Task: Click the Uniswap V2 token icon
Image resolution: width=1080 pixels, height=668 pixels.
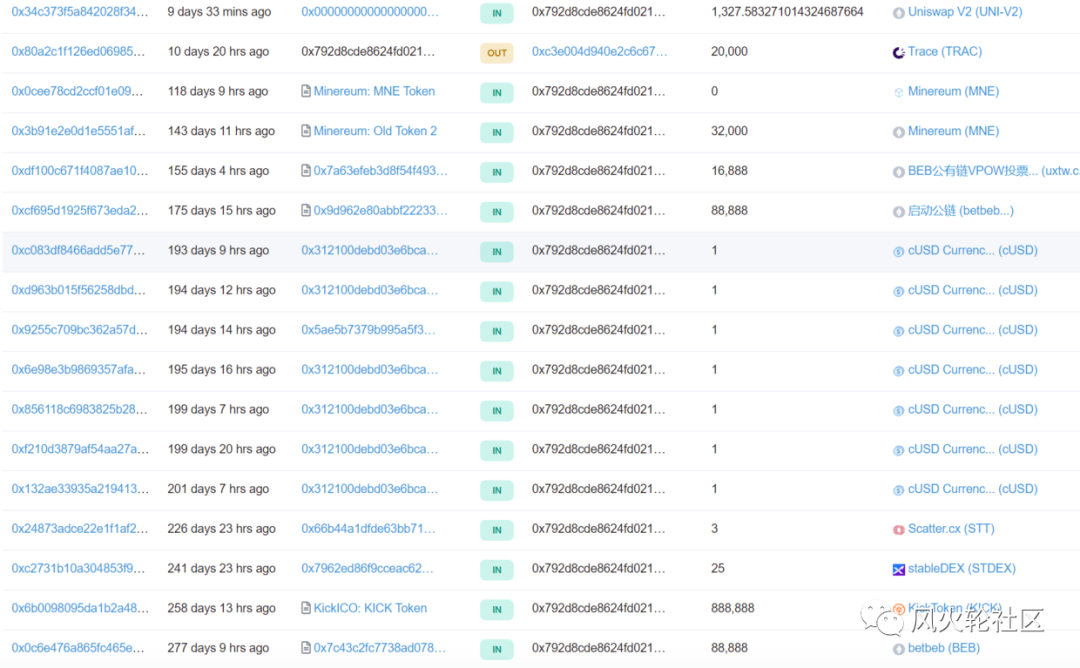Action: point(898,13)
